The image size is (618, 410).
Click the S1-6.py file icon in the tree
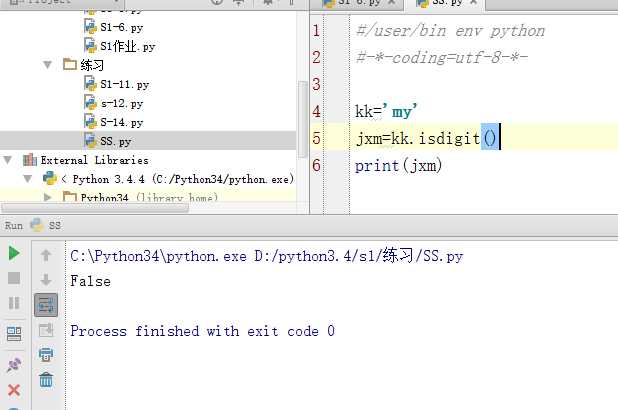tap(90, 27)
